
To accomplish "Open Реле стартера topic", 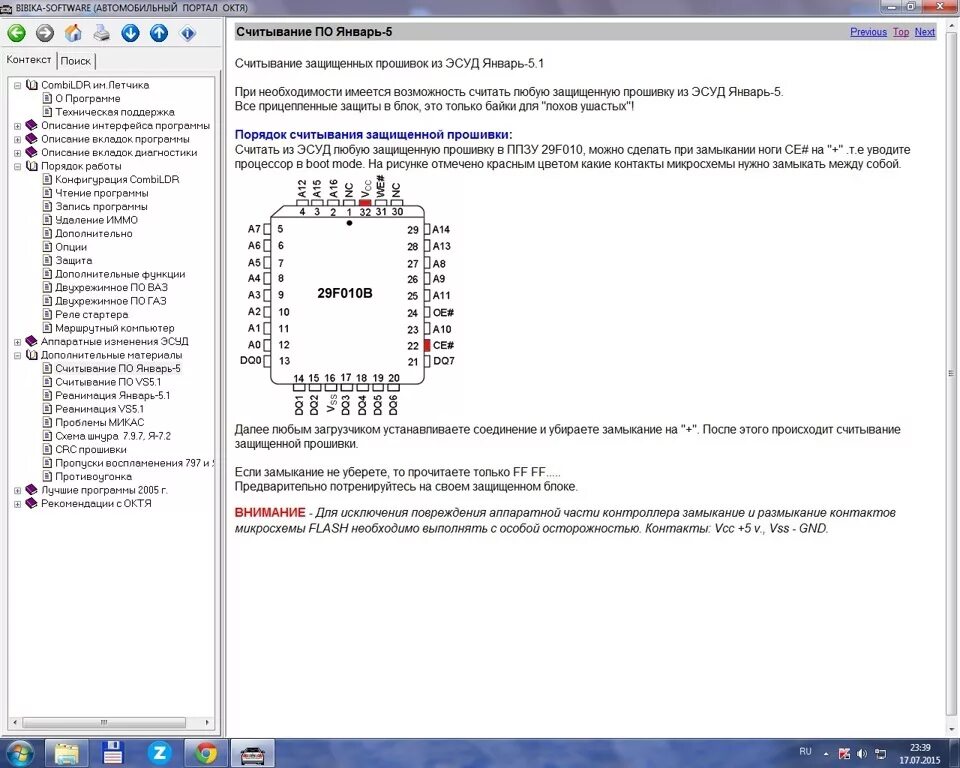I will pyautogui.click(x=91, y=314).
